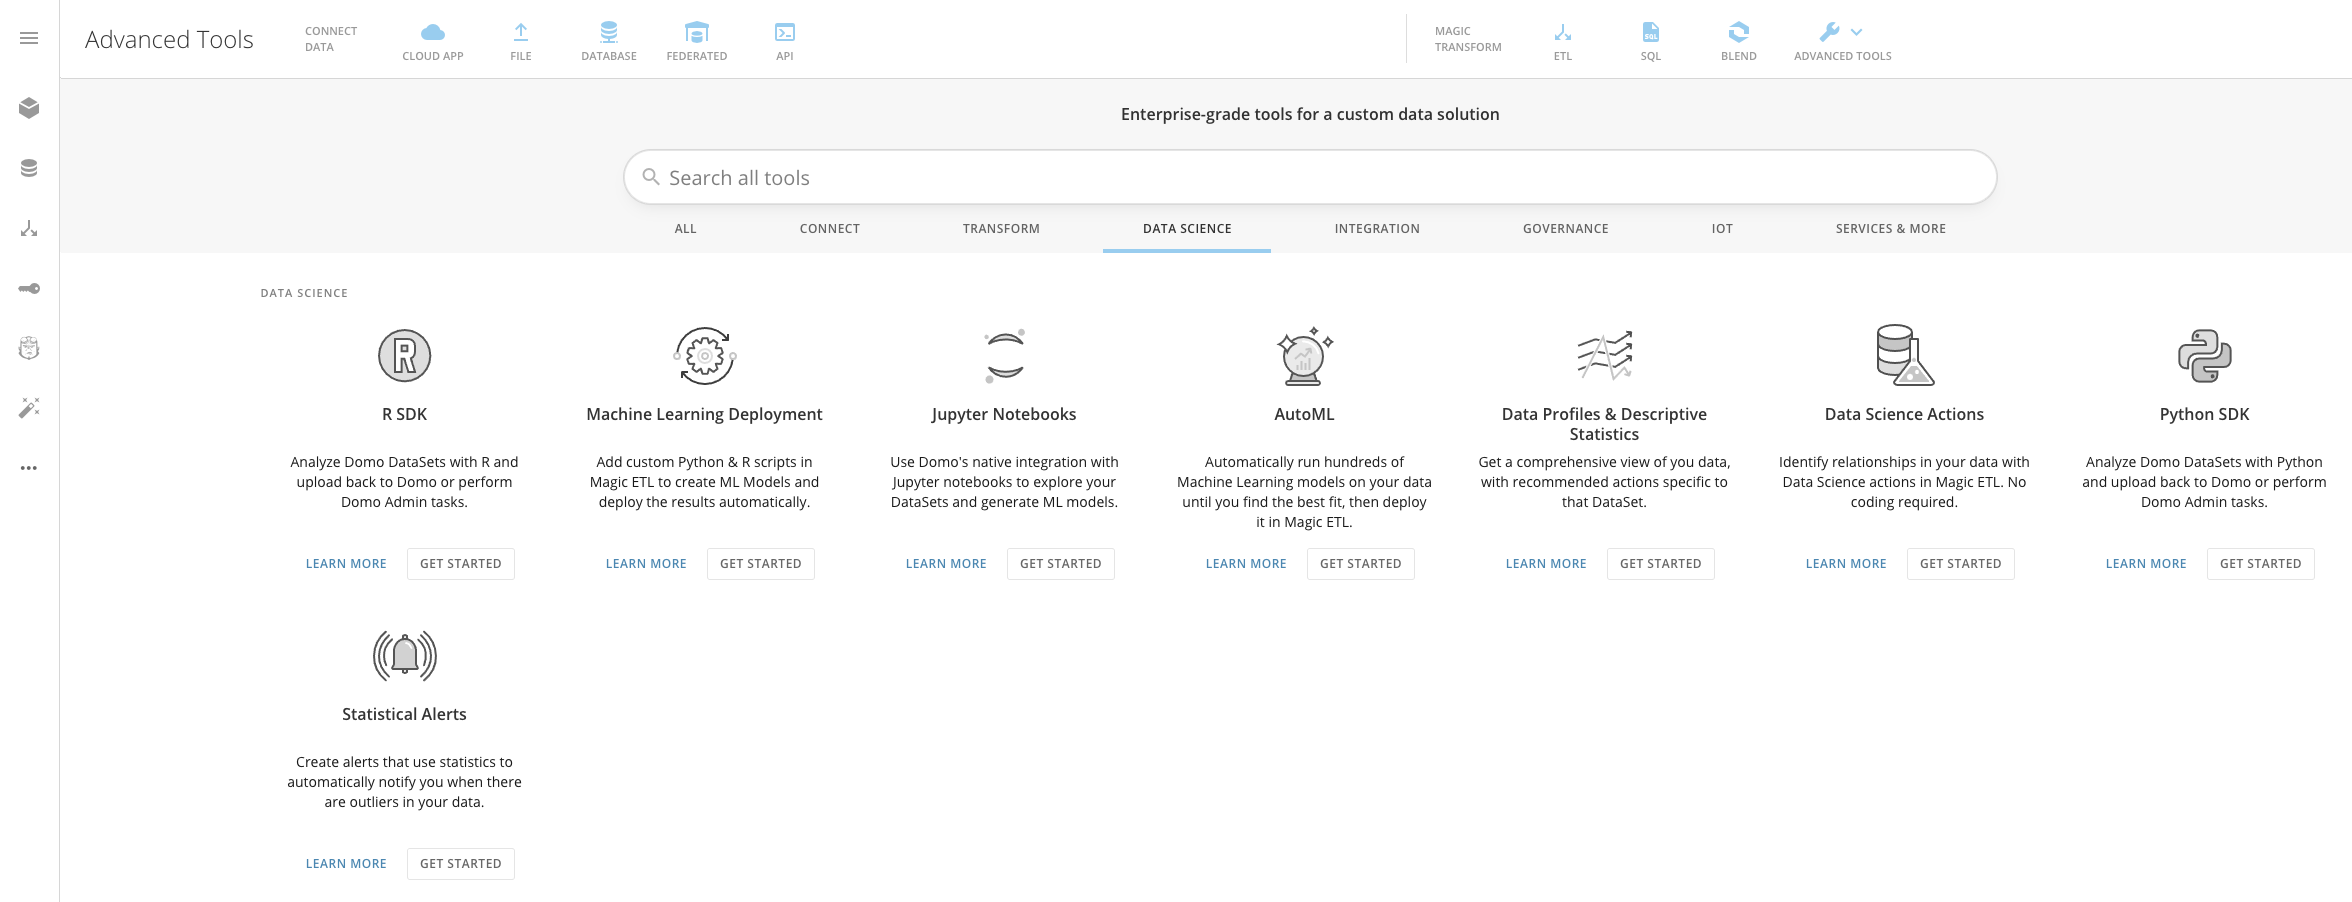
Task: Open the hamburger navigation menu
Action: tap(29, 38)
